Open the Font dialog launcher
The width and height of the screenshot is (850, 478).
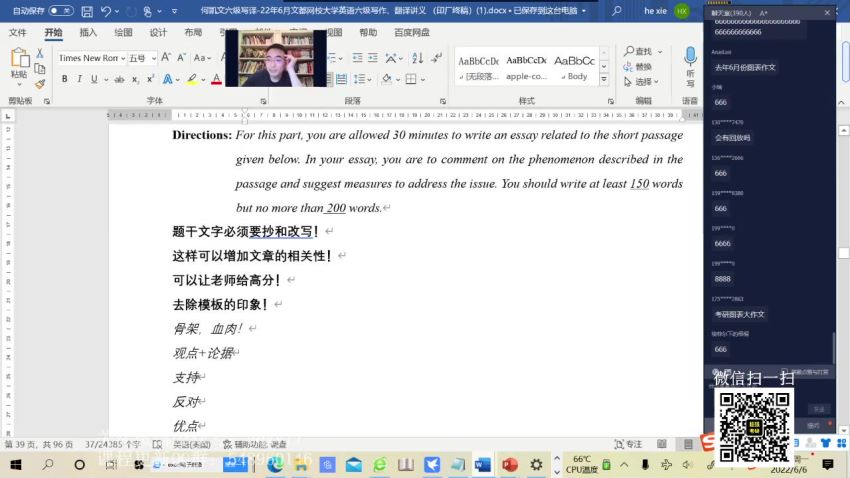coord(263,101)
